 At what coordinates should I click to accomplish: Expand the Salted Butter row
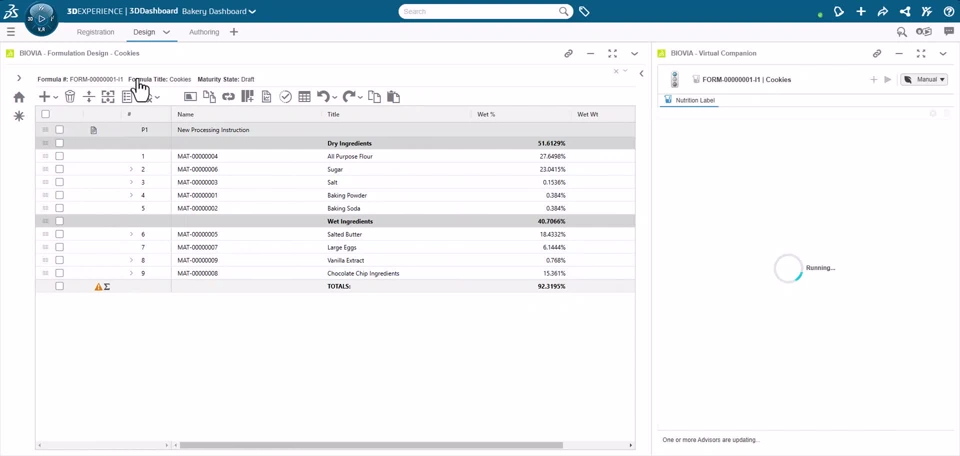[131, 234]
